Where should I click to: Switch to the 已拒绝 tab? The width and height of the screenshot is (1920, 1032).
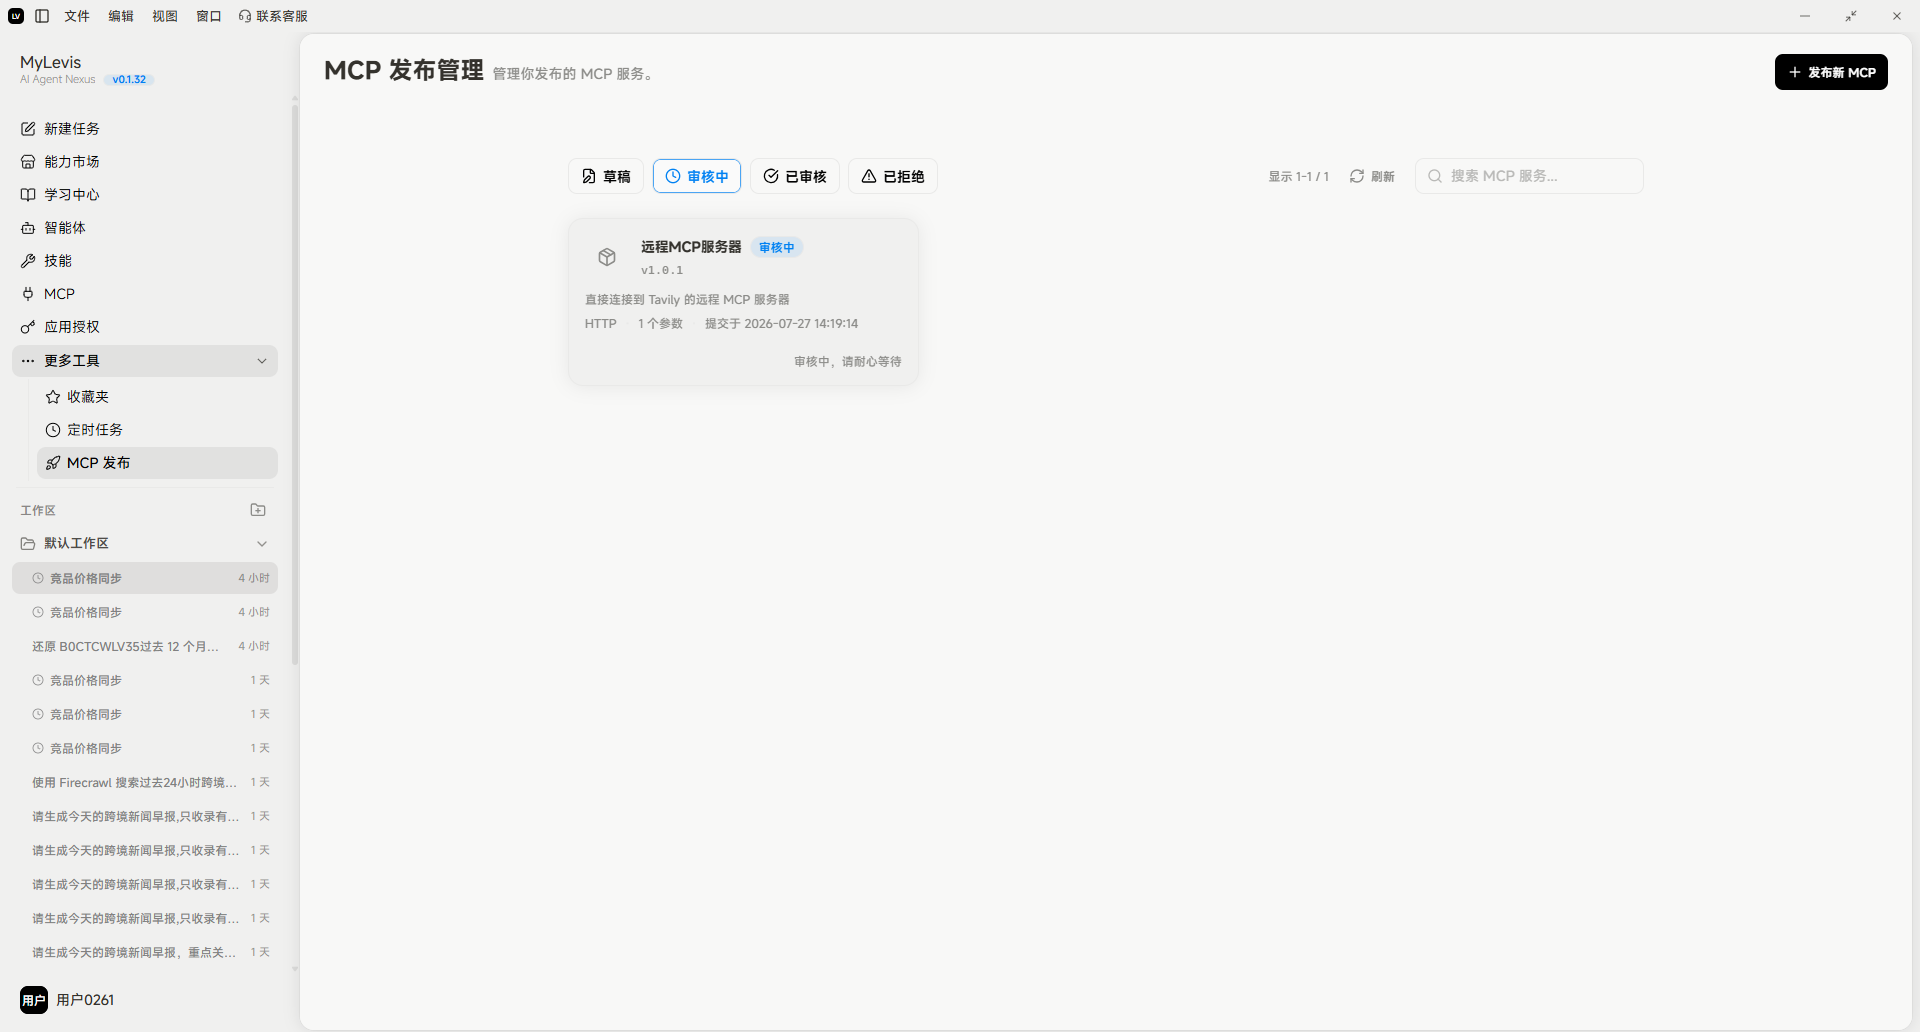click(x=893, y=176)
